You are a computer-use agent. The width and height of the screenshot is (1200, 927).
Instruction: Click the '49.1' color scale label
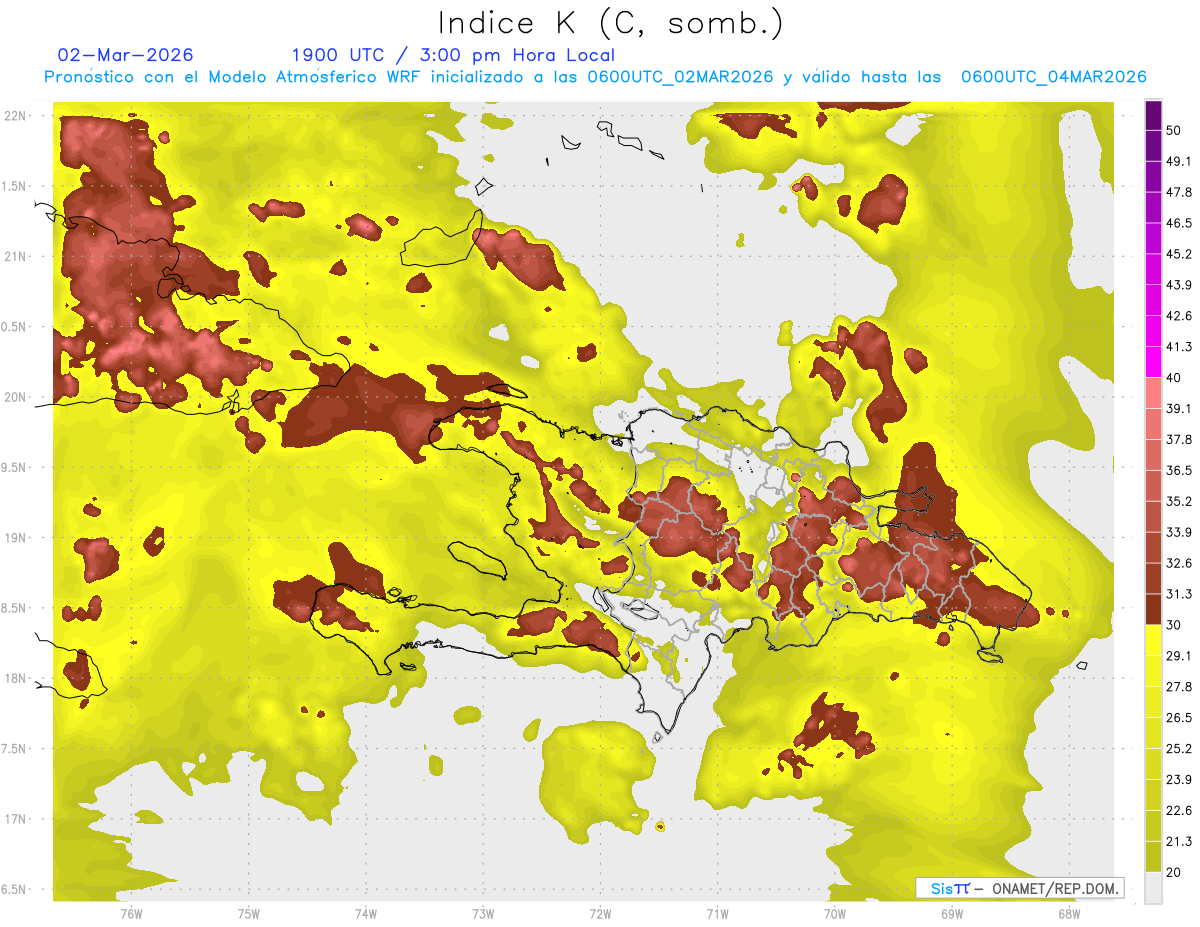1179,161
